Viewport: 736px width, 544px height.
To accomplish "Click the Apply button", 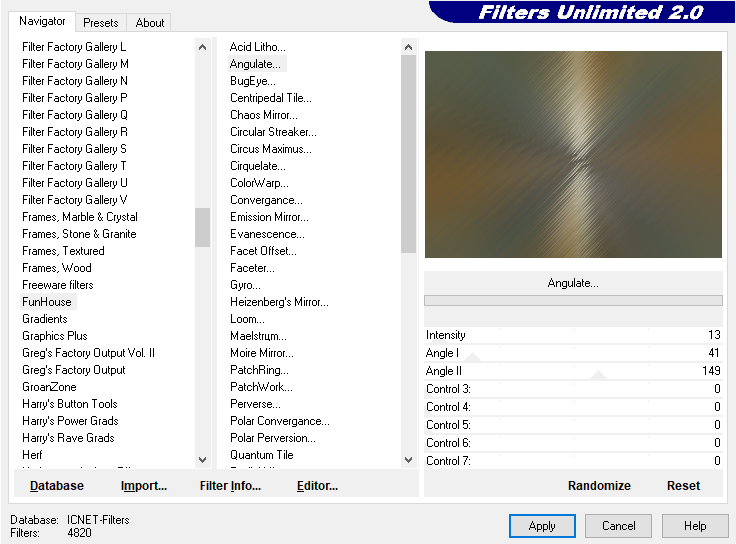I will (542, 526).
